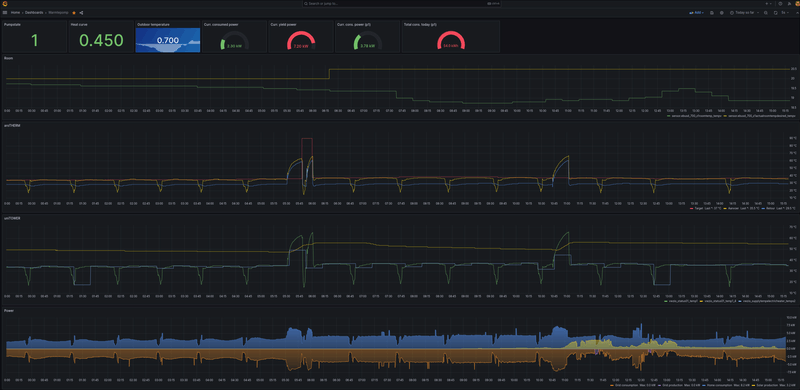Screen dimensions: 800x390
Task: Click the Warmtepomp breadcrumb
Action: (59, 12)
